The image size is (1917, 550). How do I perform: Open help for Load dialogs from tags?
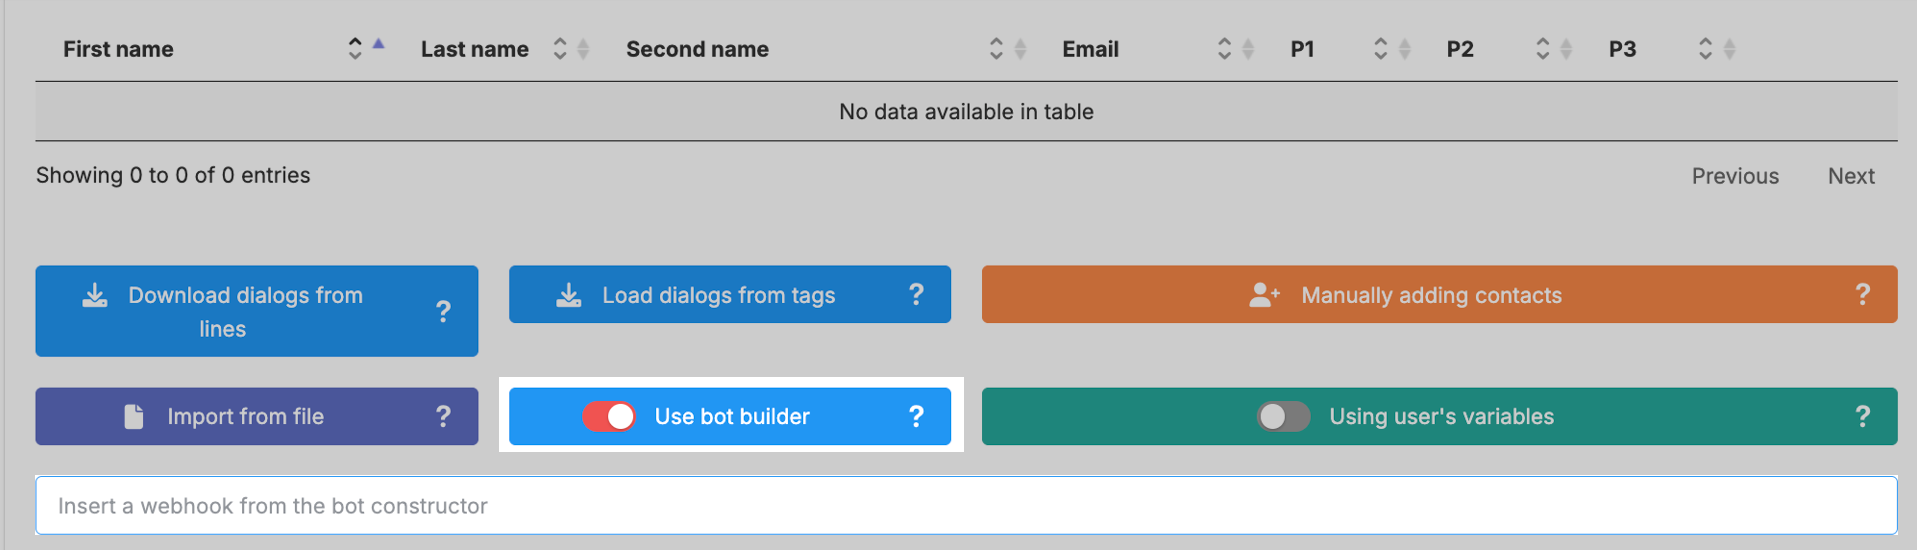click(916, 294)
